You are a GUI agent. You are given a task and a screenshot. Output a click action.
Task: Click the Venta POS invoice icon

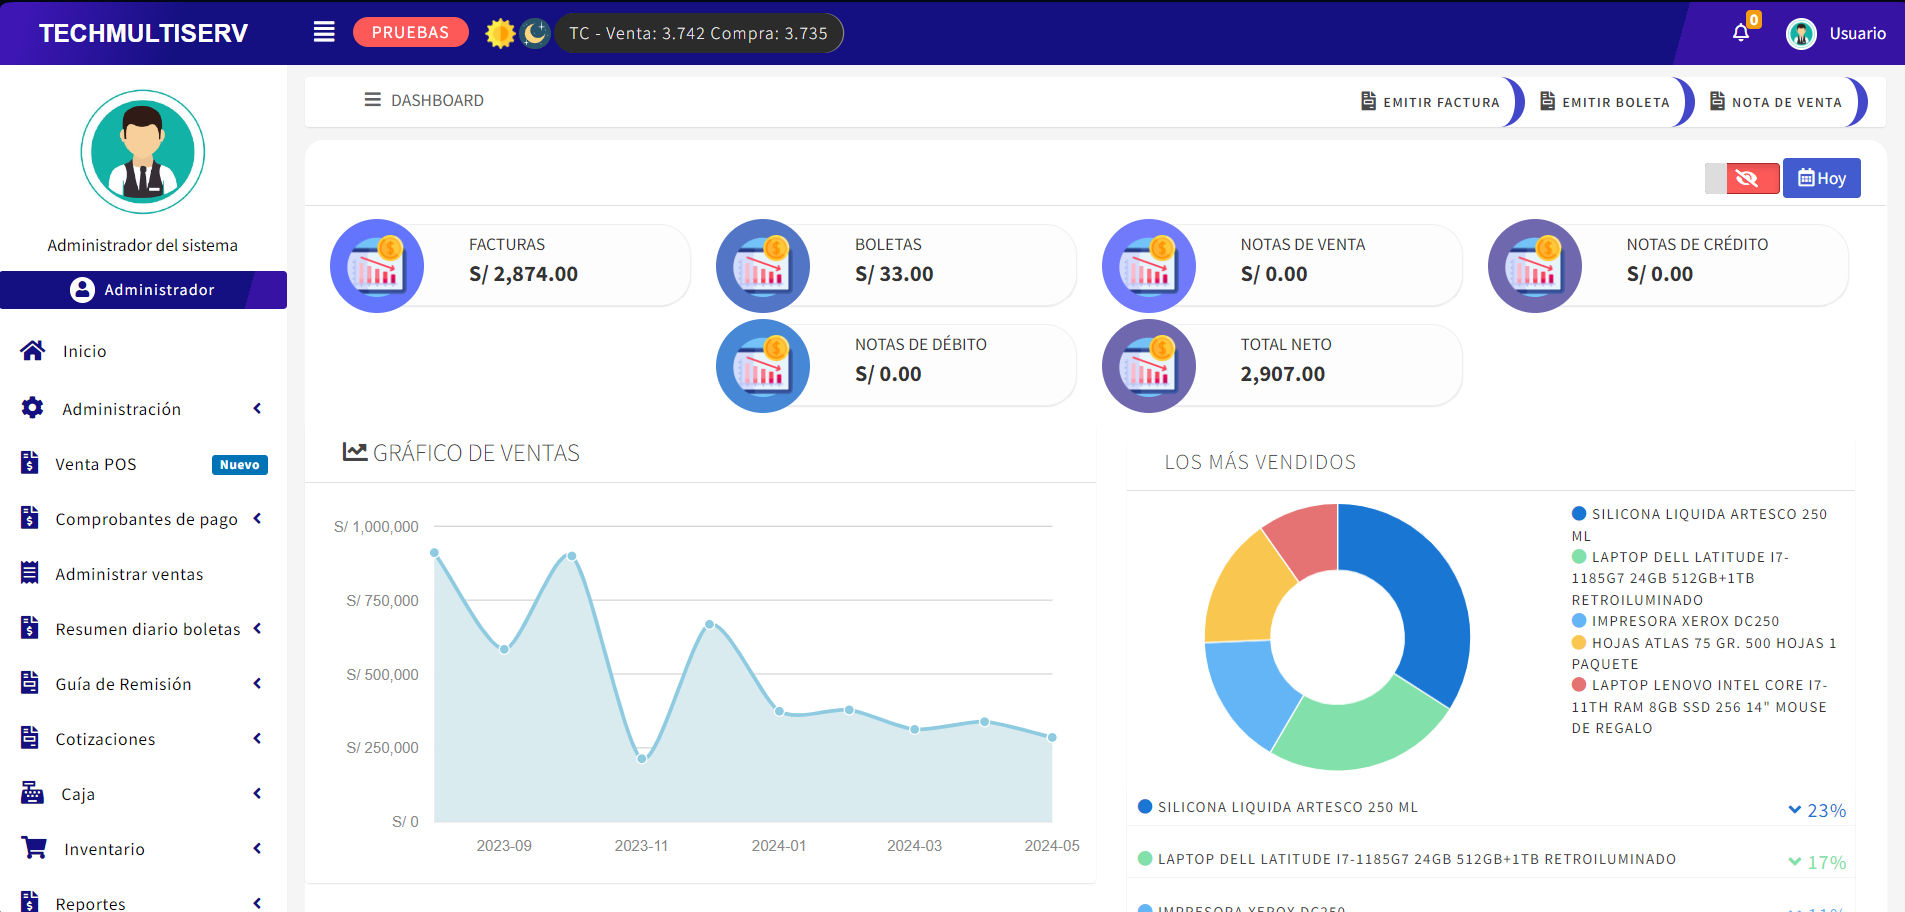pyautogui.click(x=30, y=463)
